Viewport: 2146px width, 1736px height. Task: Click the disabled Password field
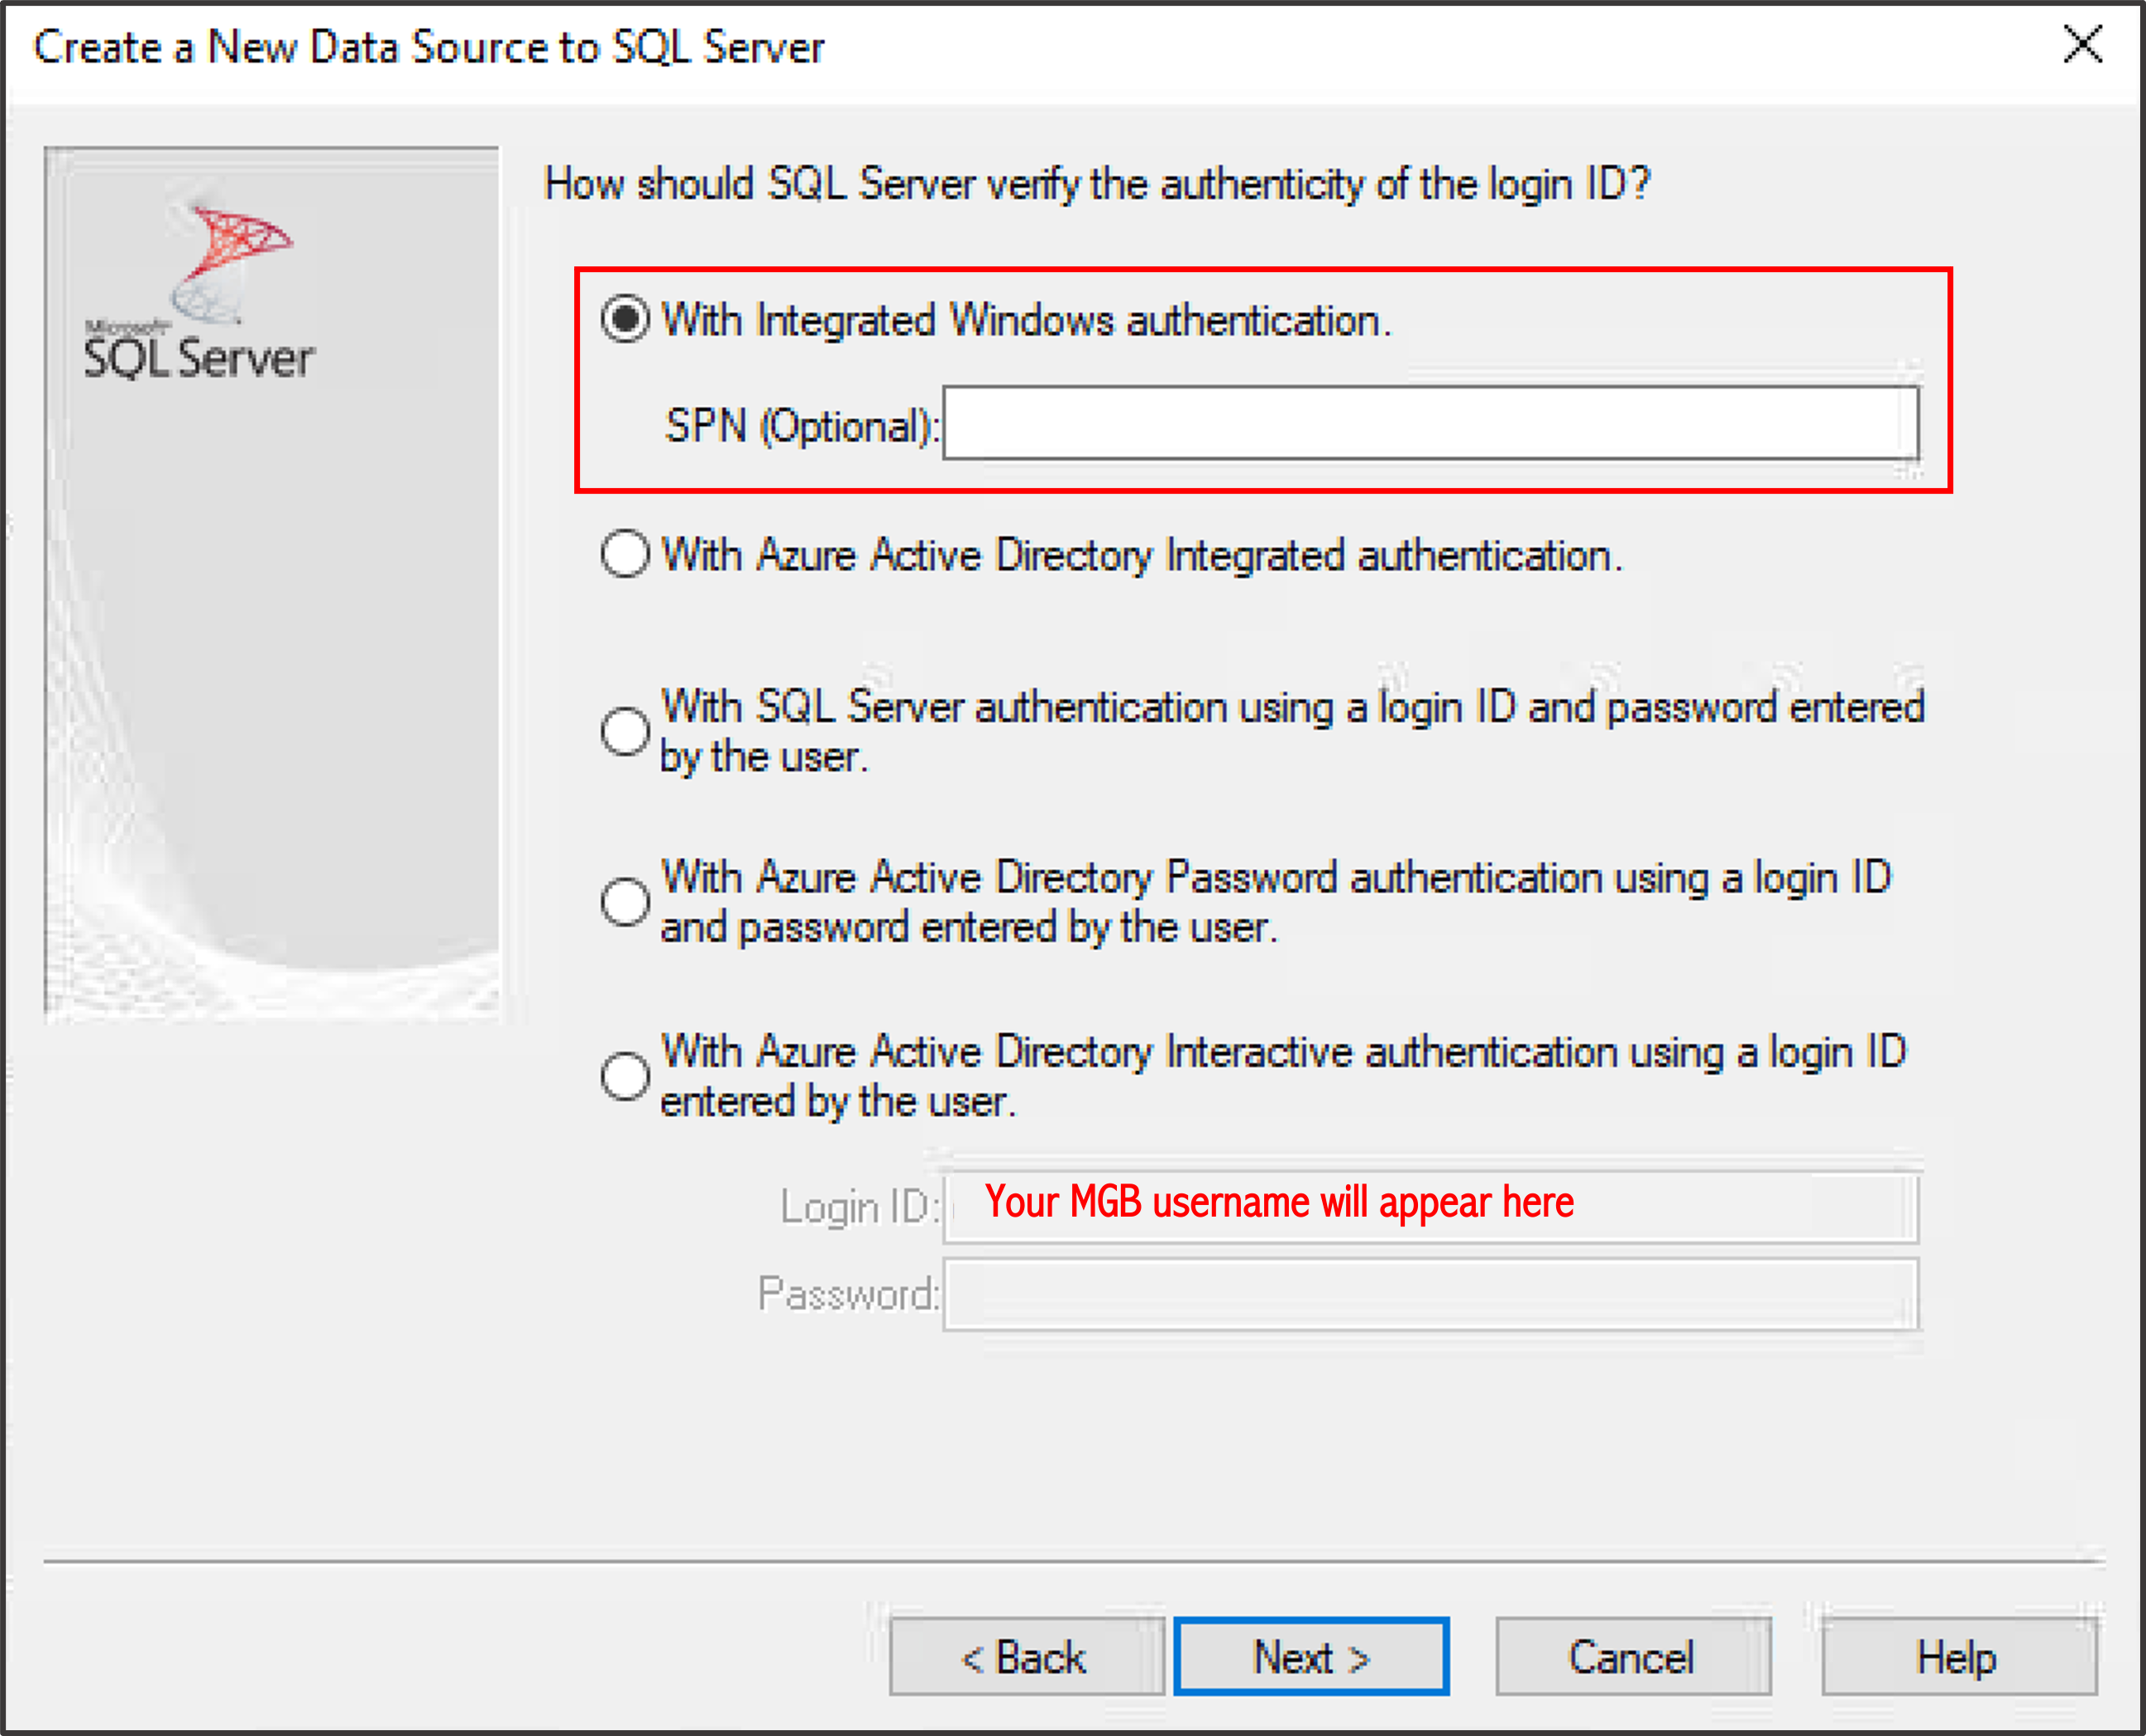tap(1430, 1294)
